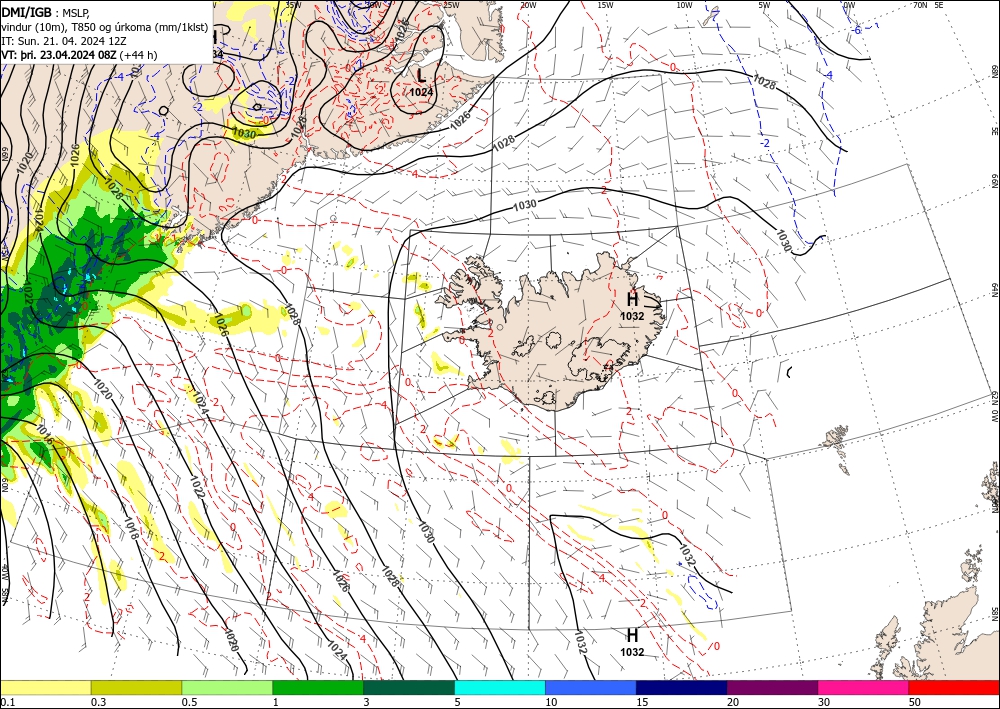Click the '0.5' legend value
Viewport: 1000px width, 709px height.
pyautogui.click(x=189, y=702)
